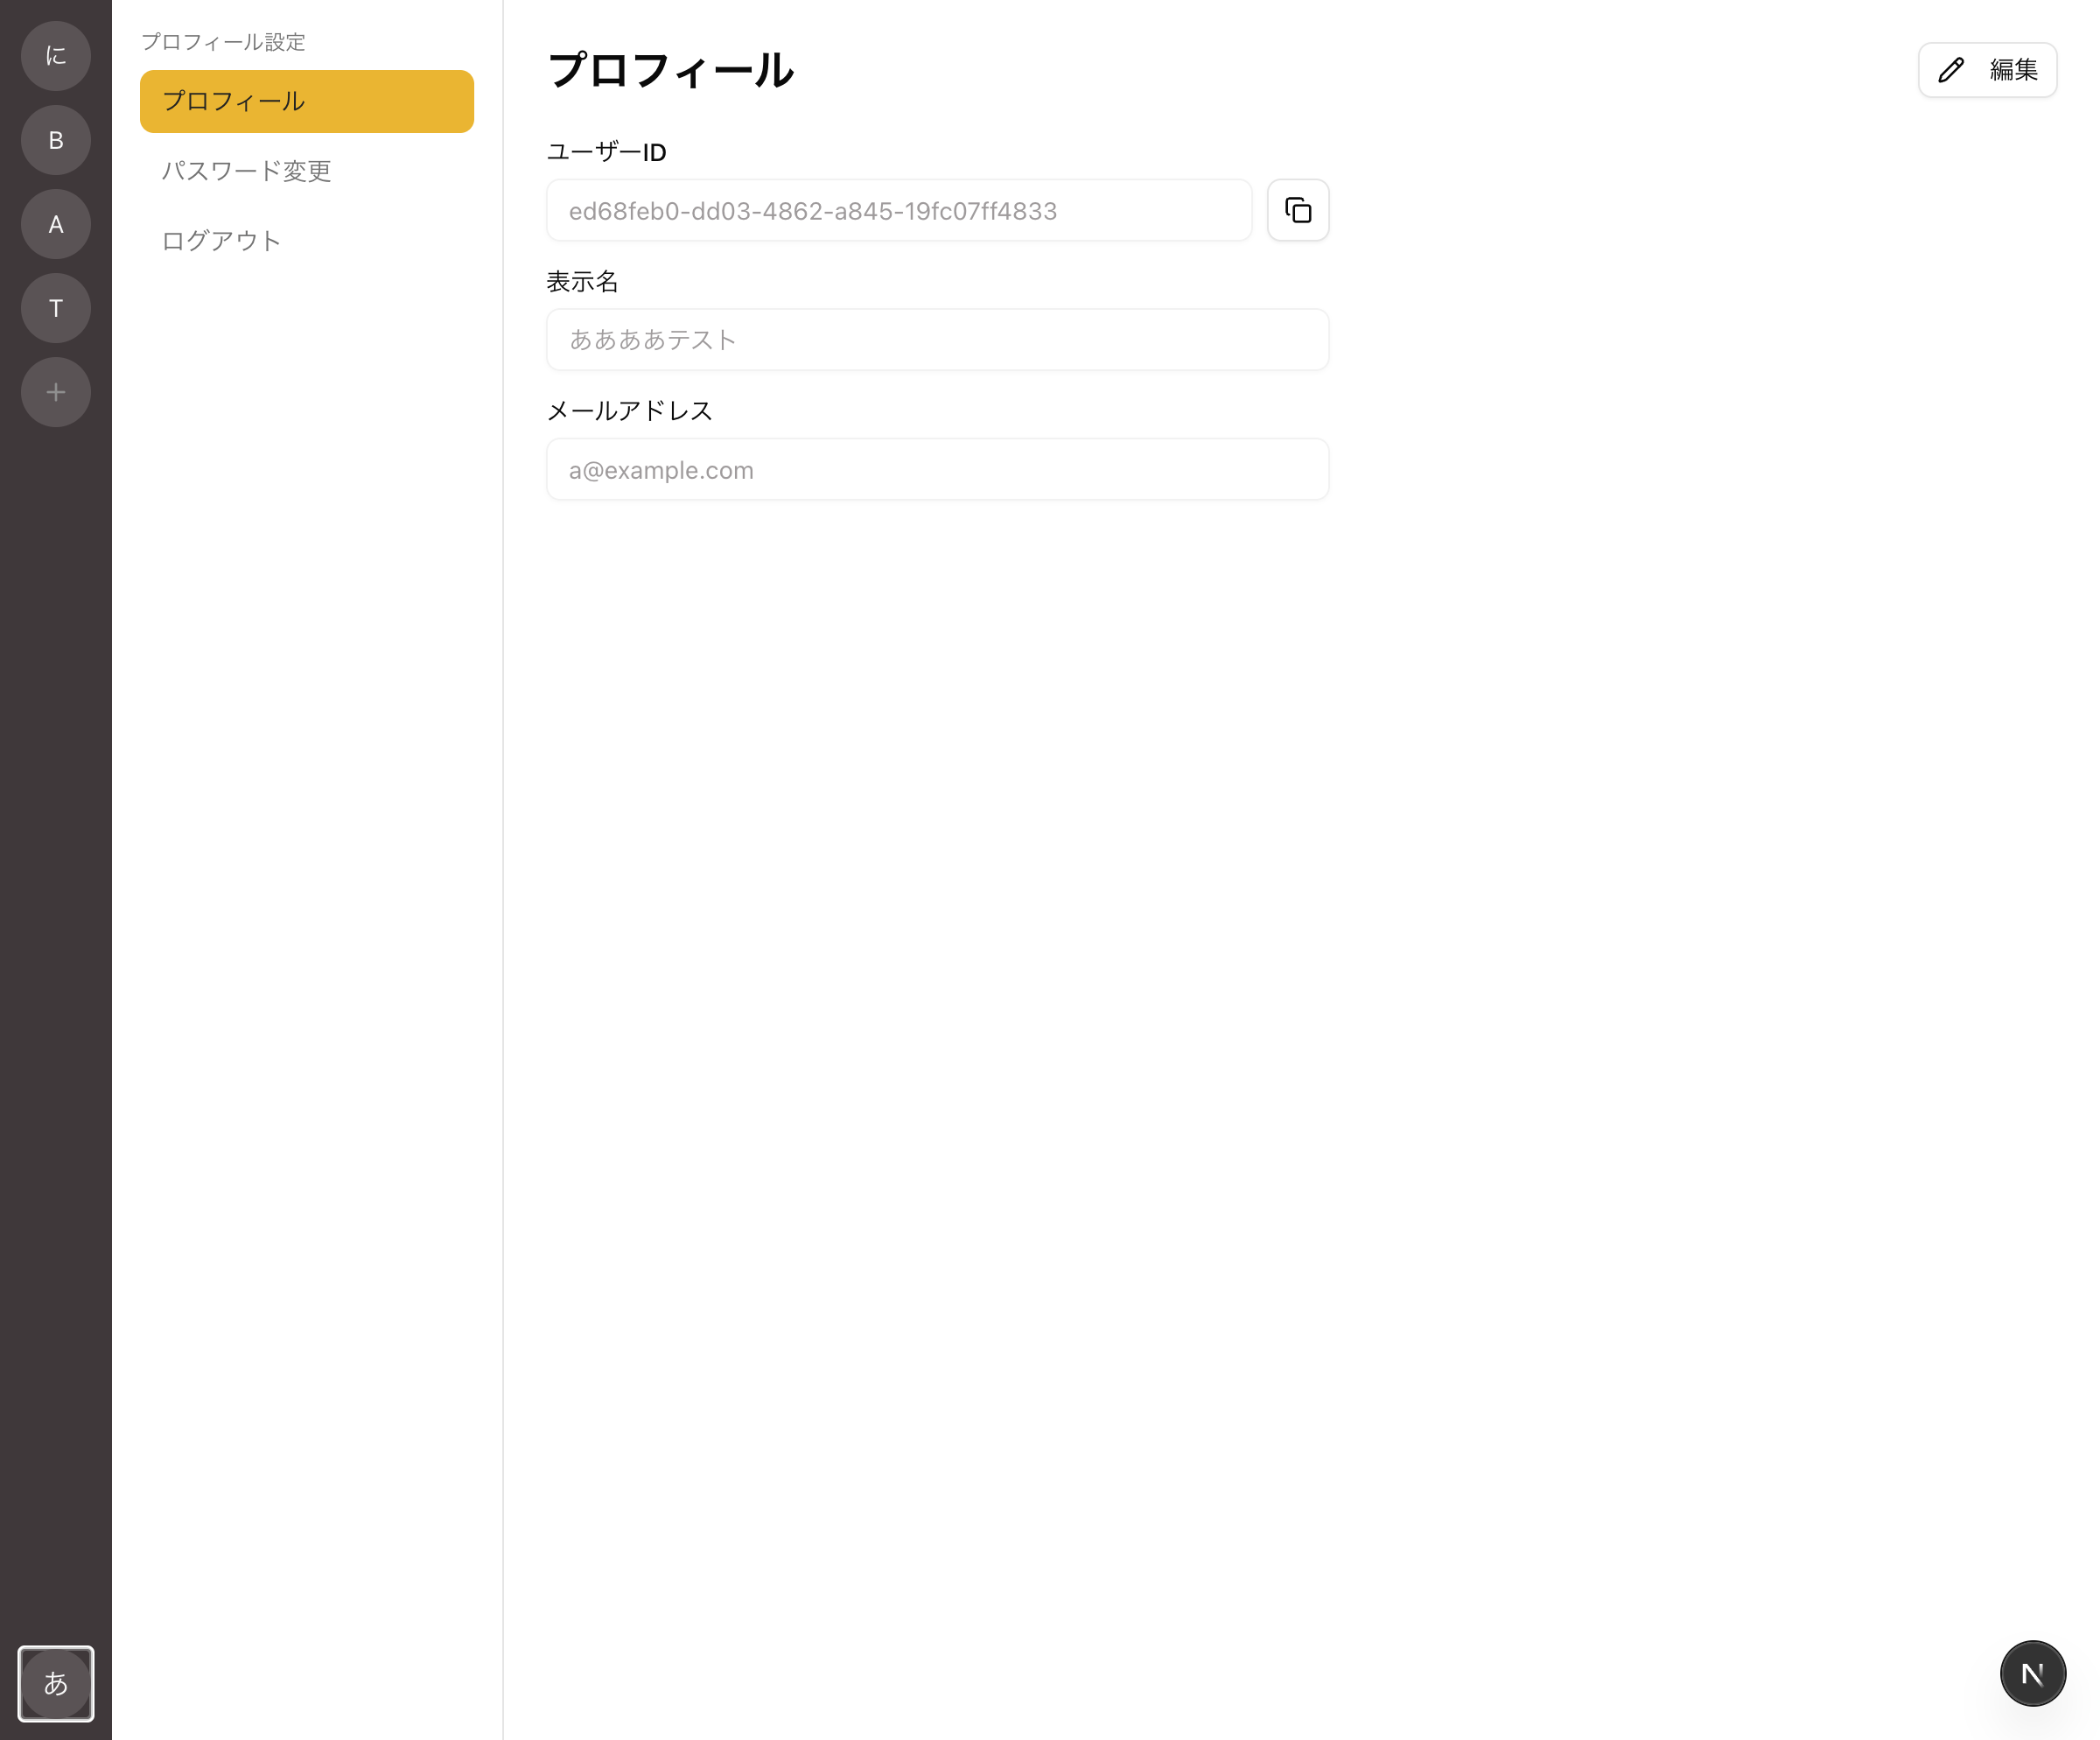Viewport: 2100px width, 1740px height.
Task: Click the ユーザーID label
Action: pos(607,152)
